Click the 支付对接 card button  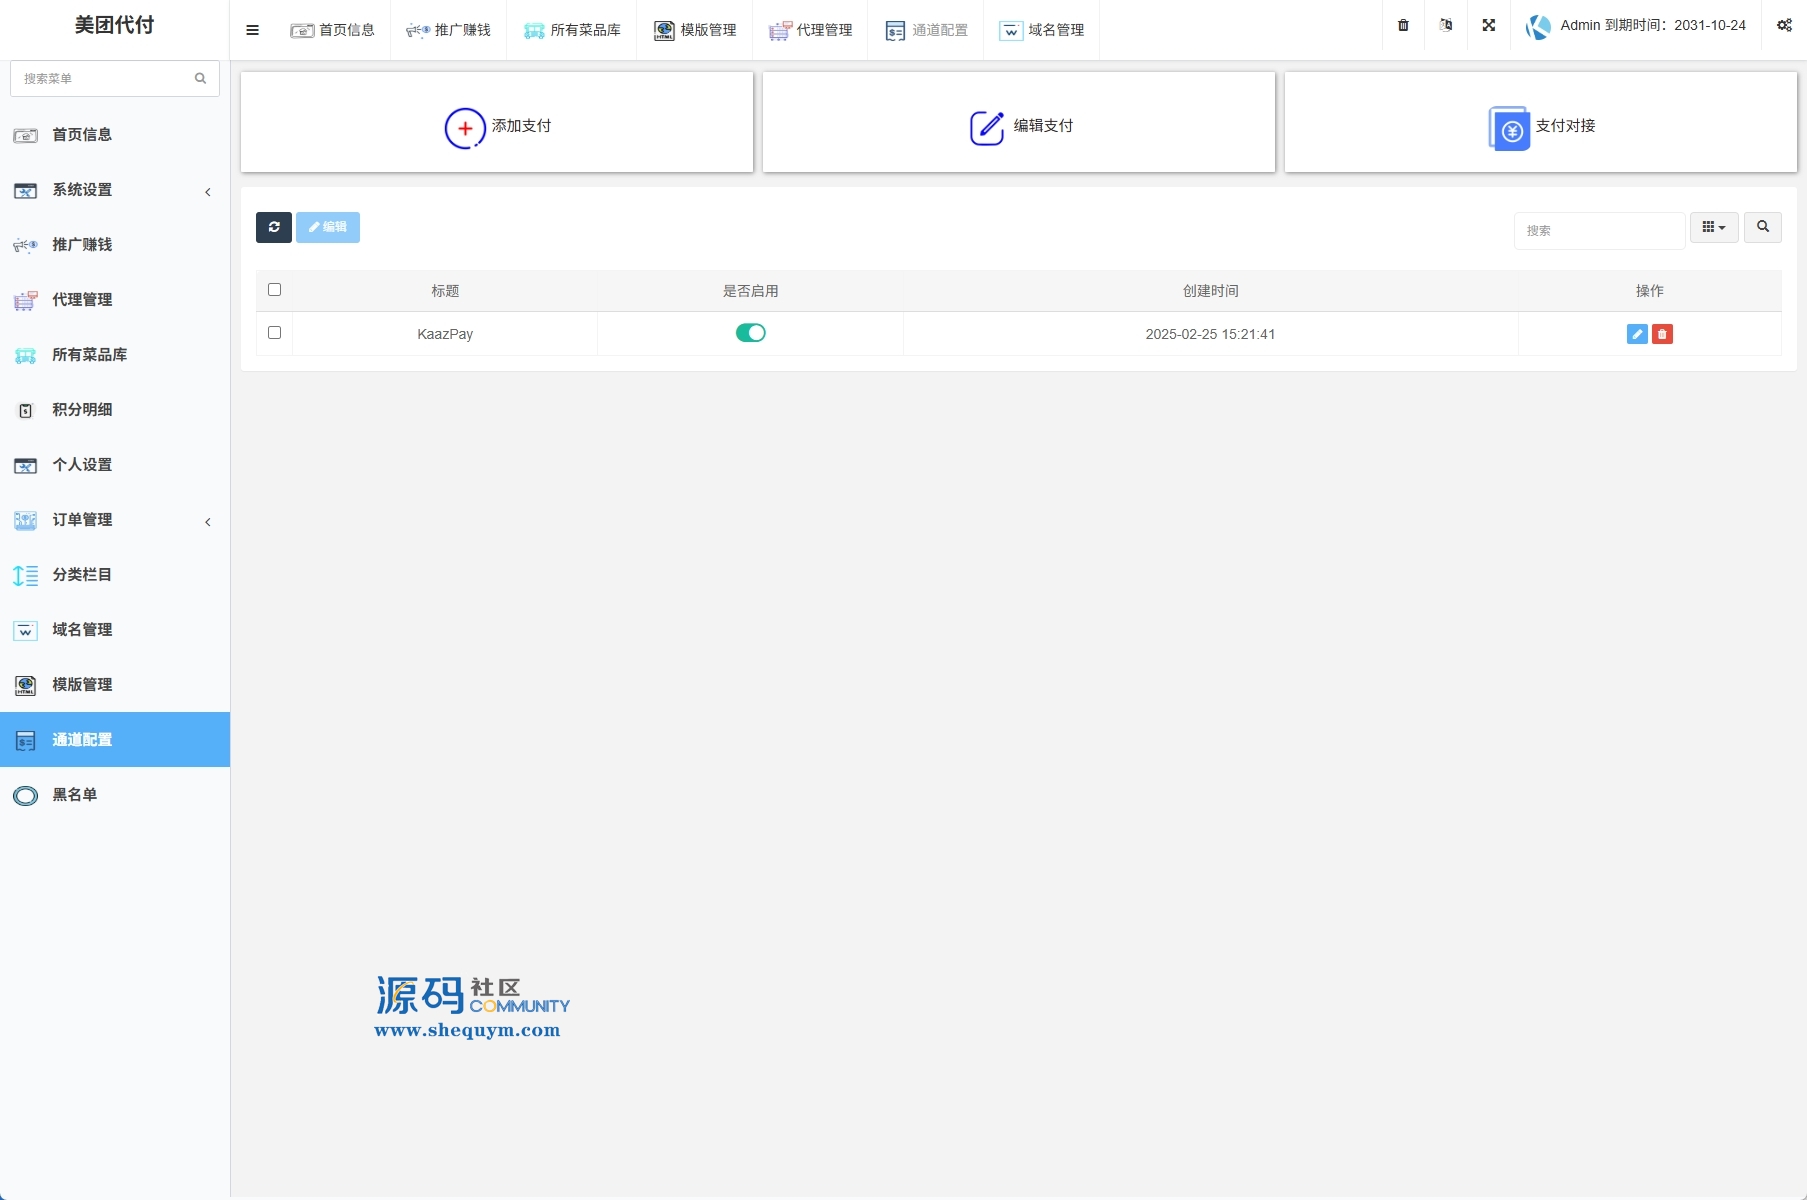tap(1540, 126)
